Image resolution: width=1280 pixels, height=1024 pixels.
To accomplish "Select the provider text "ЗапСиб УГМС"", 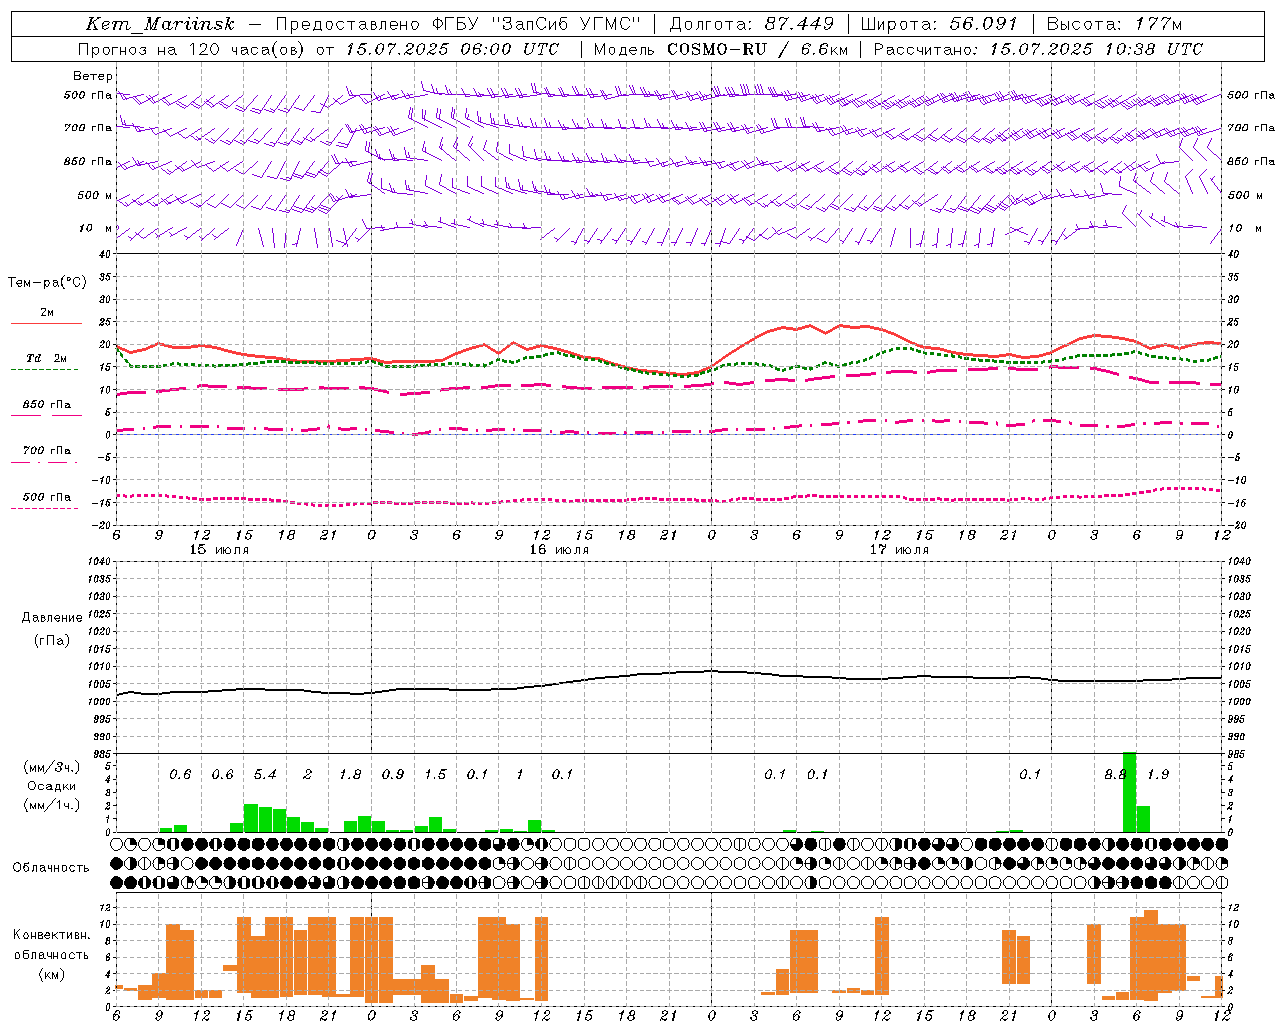I will point(565,24).
